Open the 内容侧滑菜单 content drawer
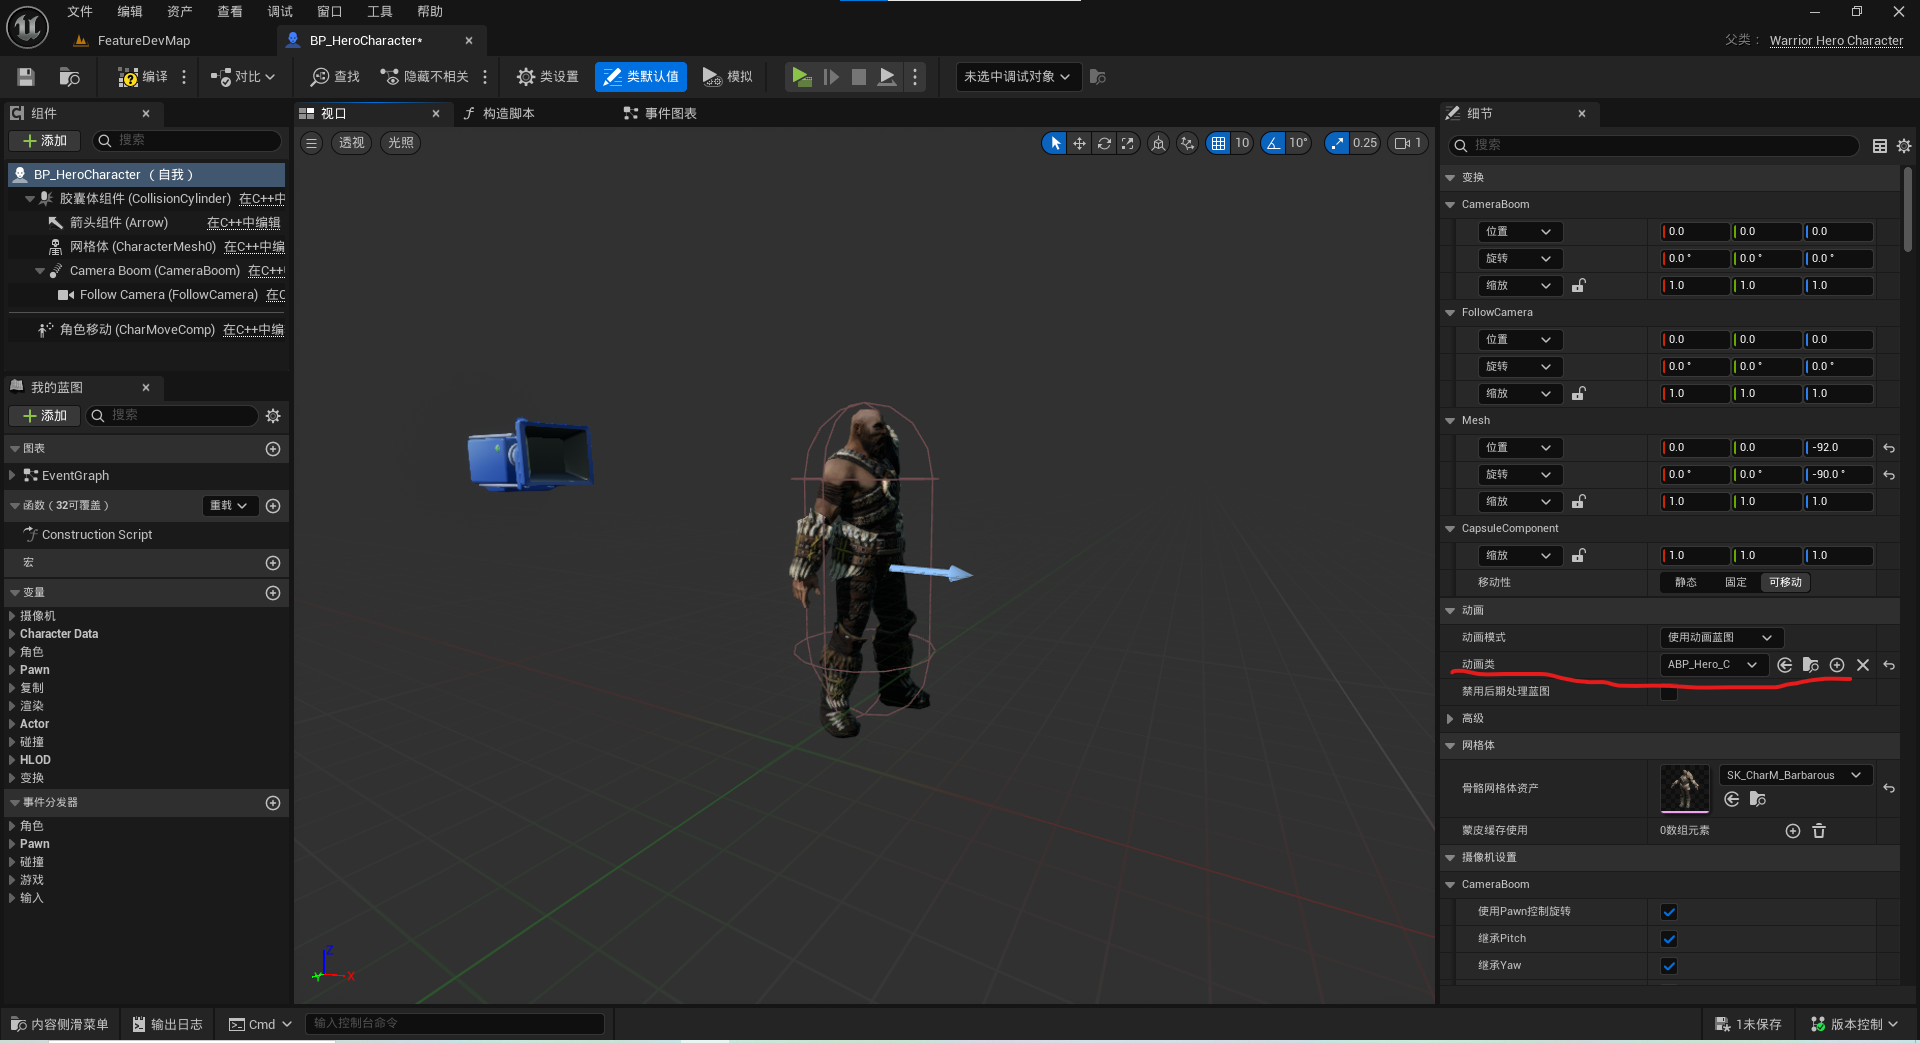The height and width of the screenshot is (1043, 1920). (x=60, y=1025)
